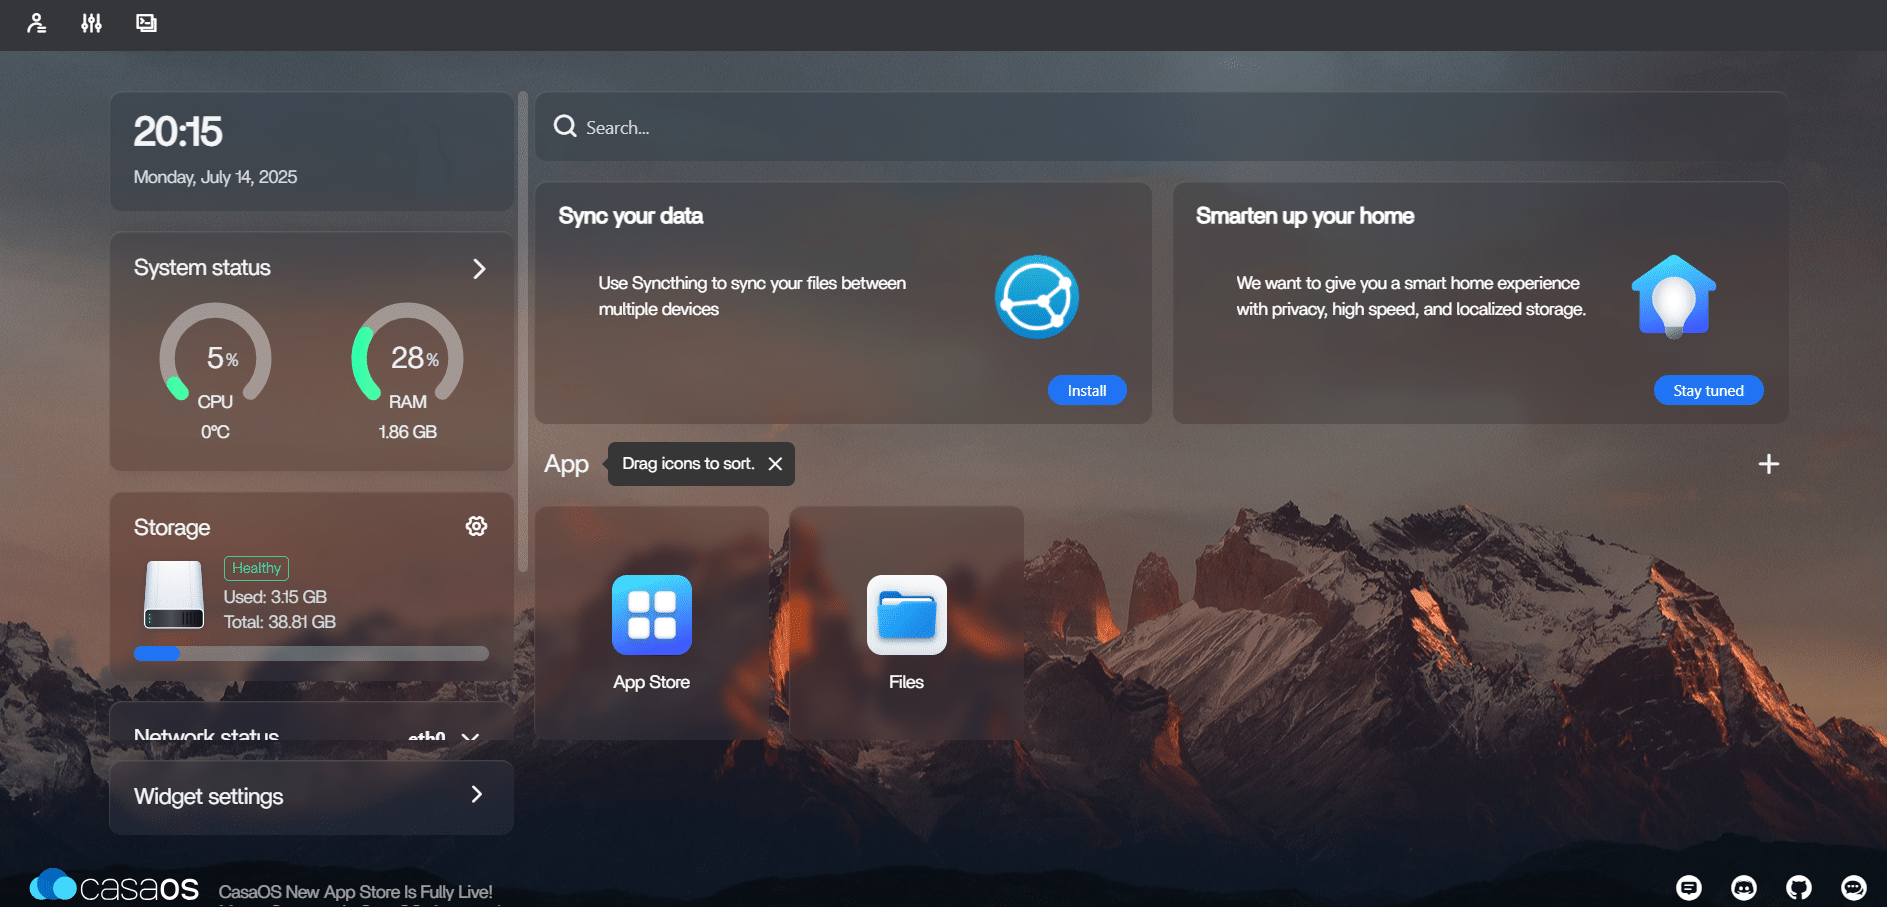This screenshot has width=1887, height=907.
Task: Open the GitHub icon in footer
Action: click(1798, 887)
